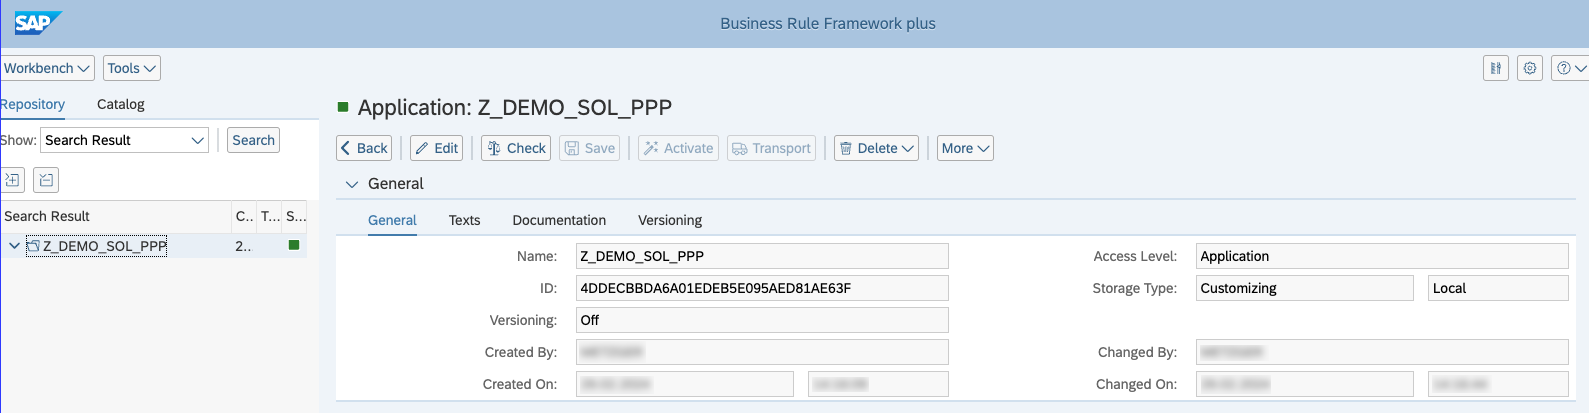Viewport: 1589px width, 413px height.
Task: Click the help question mark icon
Action: [x=1564, y=68]
